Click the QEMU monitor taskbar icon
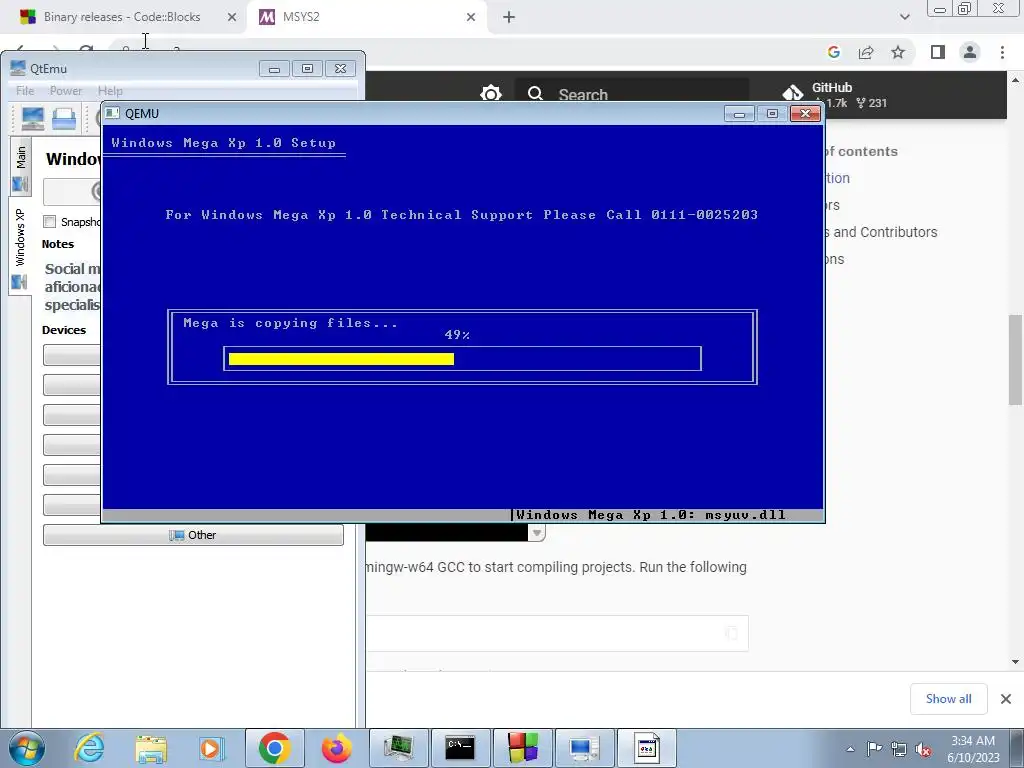The width and height of the screenshot is (1024, 768). tap(399, 748)
